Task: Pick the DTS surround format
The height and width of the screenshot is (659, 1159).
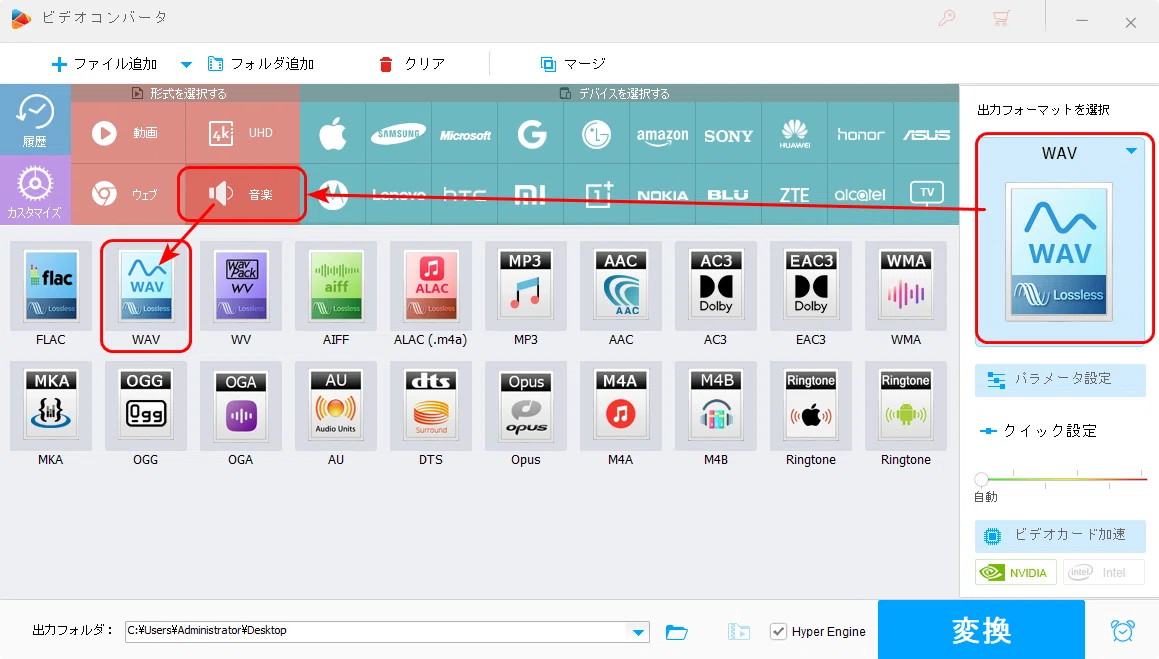Action: (x=431, y=406)
